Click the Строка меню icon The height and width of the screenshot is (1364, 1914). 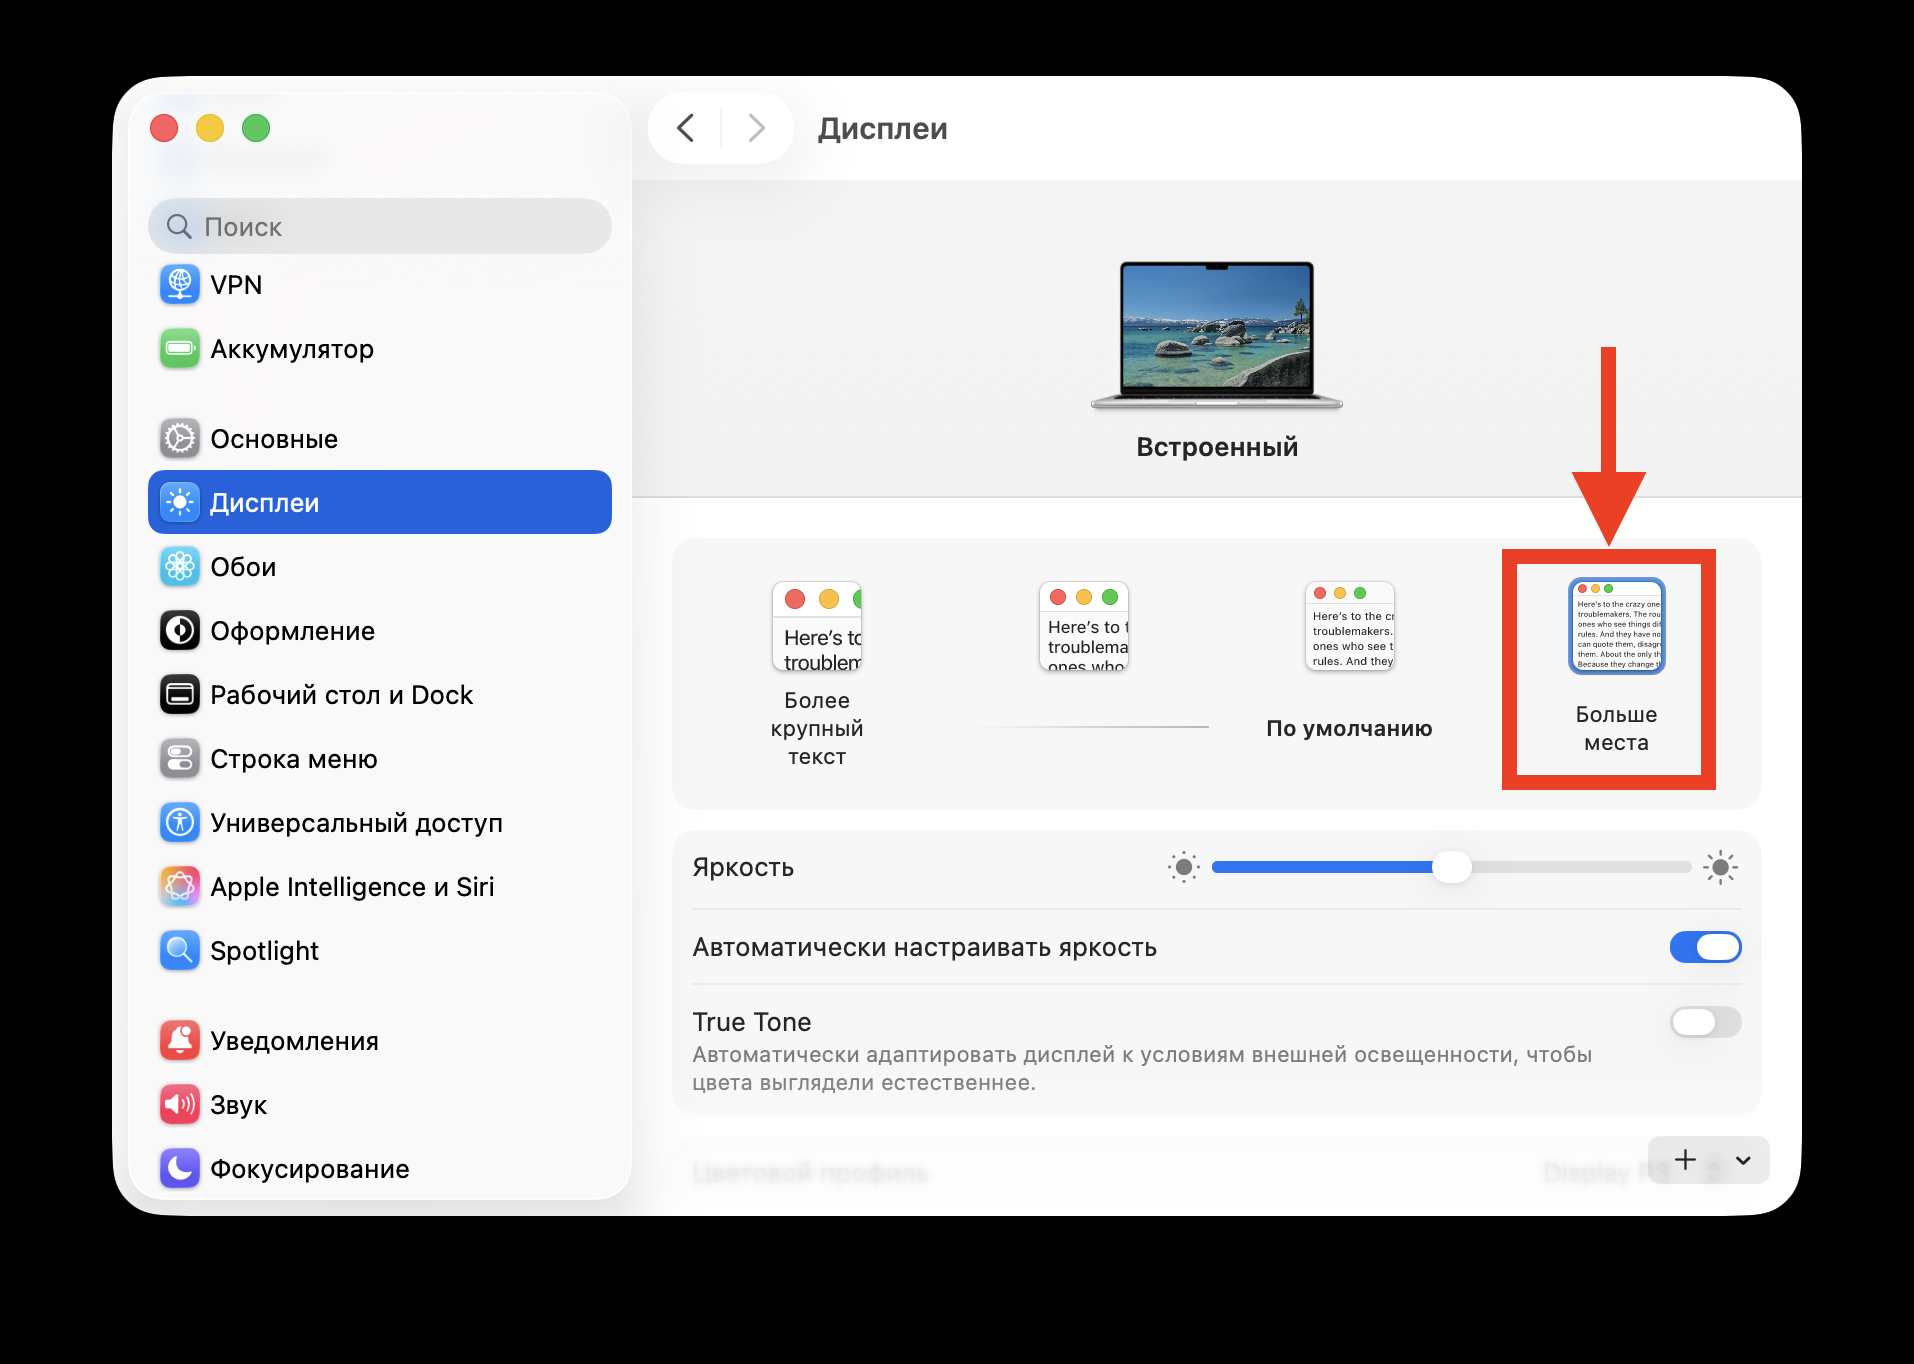[x=180, y=758]
